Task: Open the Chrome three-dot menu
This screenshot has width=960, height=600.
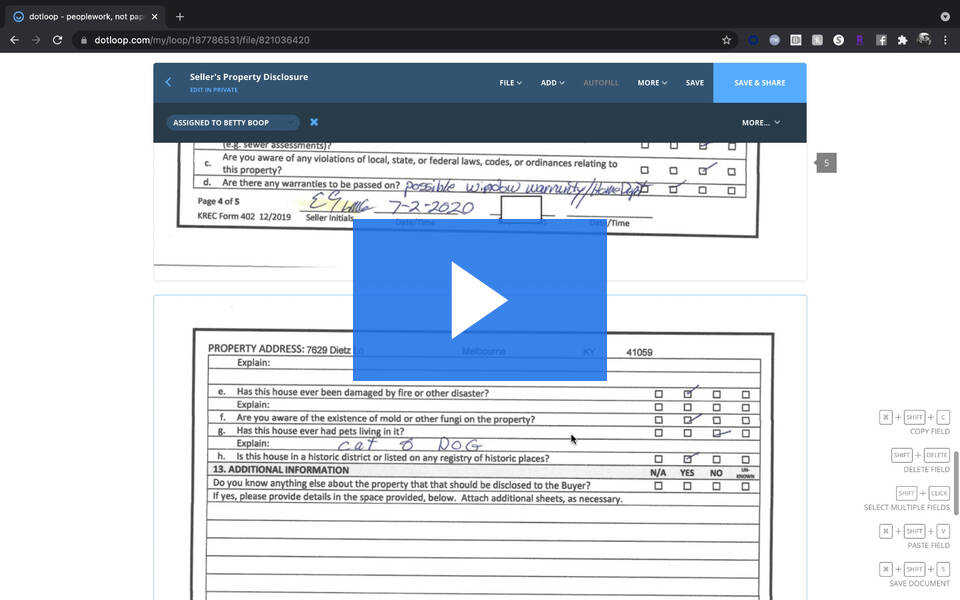Action: pyautogui.click(x=945, y=40)
